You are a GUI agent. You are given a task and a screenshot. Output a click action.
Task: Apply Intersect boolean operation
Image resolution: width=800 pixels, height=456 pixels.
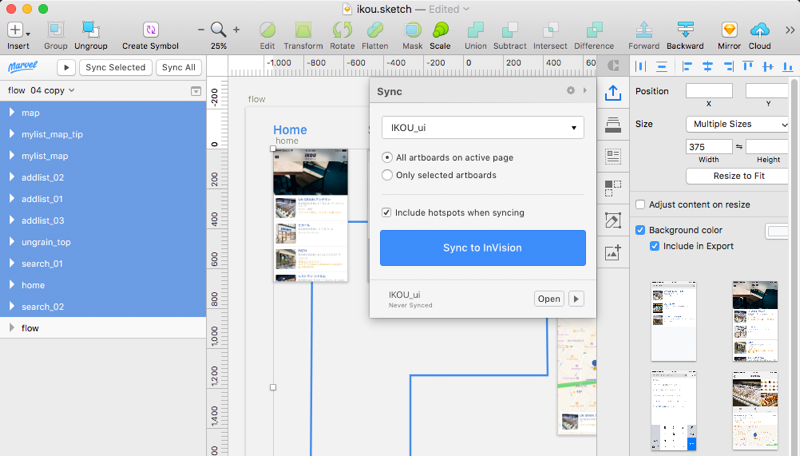click(x=550, y=30)
